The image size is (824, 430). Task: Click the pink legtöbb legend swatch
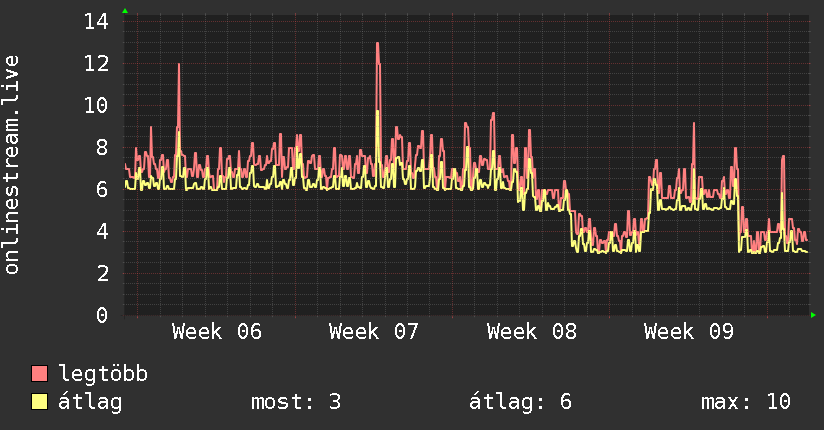39,373
